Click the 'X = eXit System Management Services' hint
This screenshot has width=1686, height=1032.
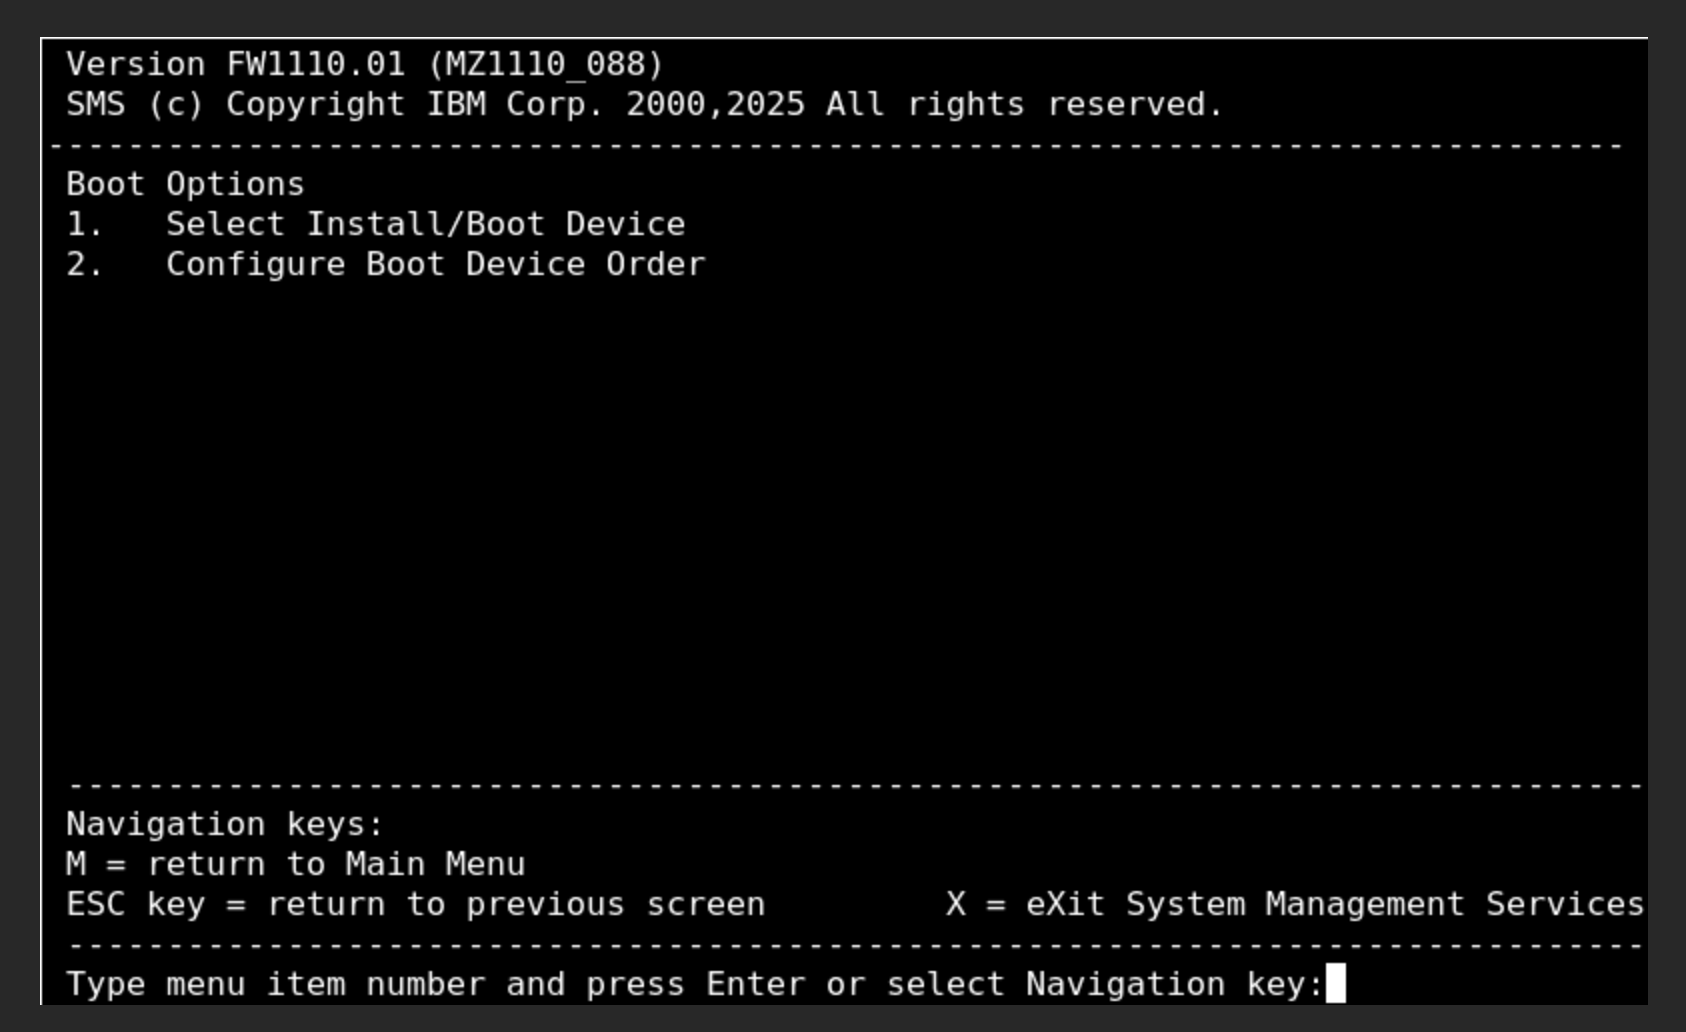pos(1295,904)
